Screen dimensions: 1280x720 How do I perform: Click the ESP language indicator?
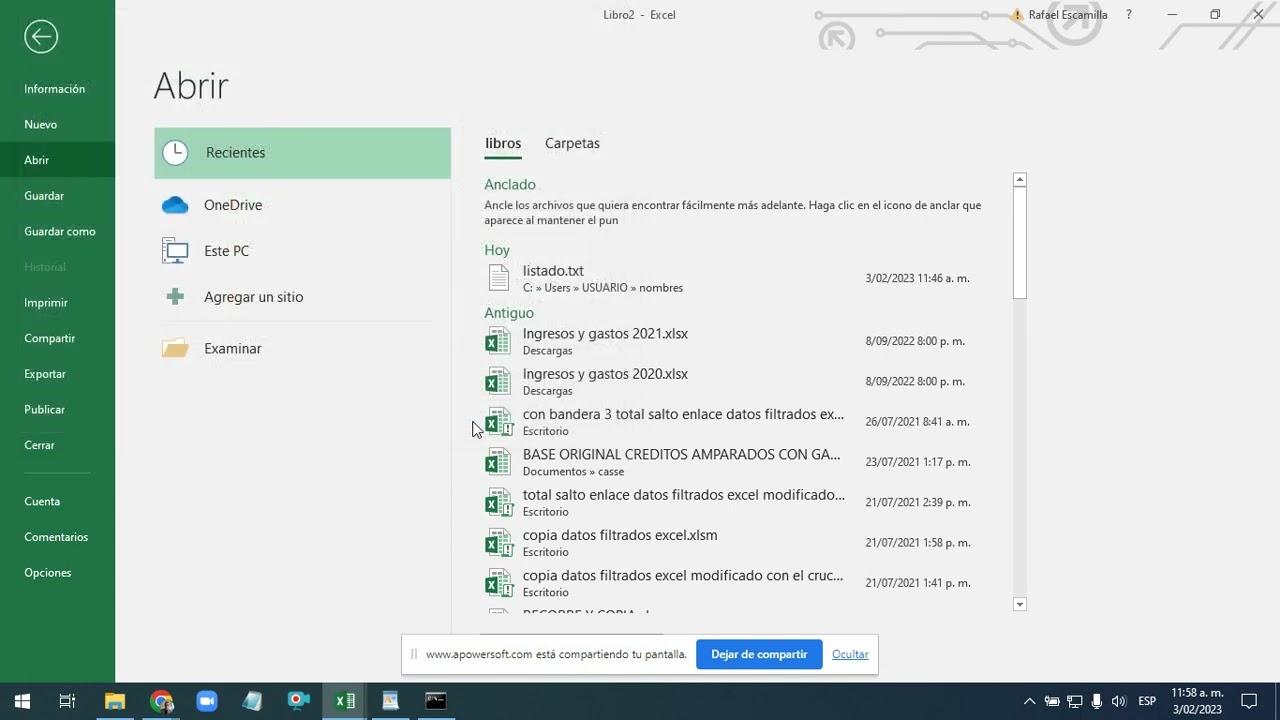click(x=1147, y=701)
